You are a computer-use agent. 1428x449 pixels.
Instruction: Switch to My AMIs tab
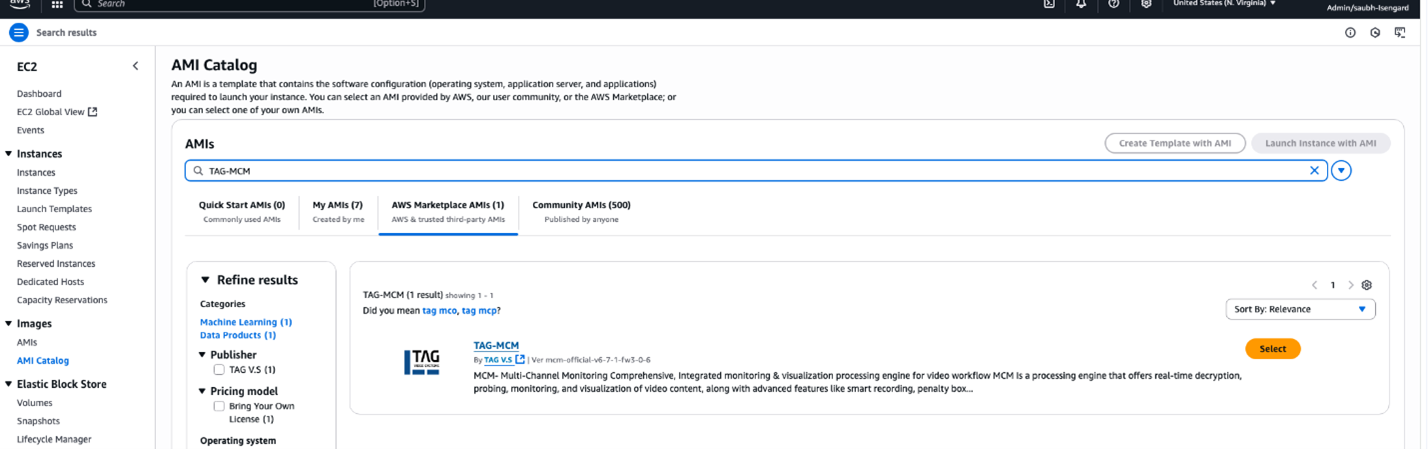[338, 211]
